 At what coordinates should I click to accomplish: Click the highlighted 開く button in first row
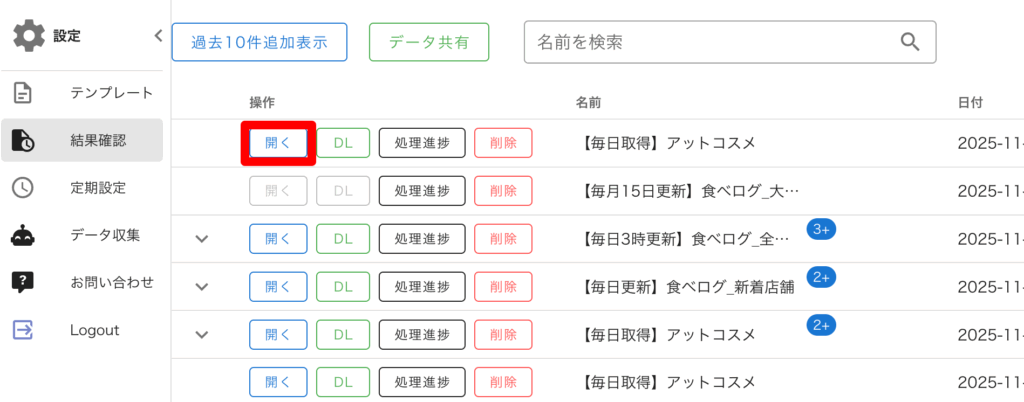(x=278, y=143)
